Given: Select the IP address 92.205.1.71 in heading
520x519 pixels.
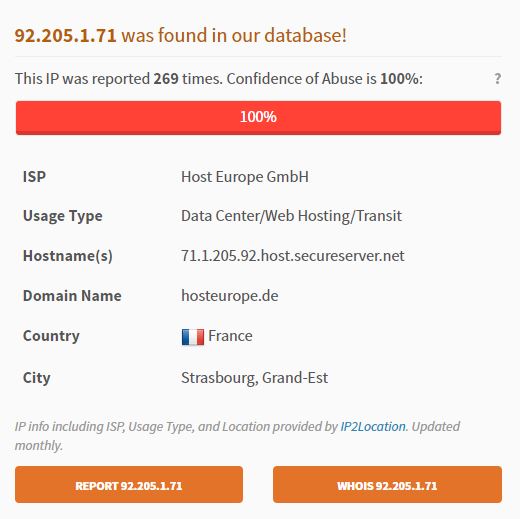Looking at the screenshot, I should click(x=65, y=36).
